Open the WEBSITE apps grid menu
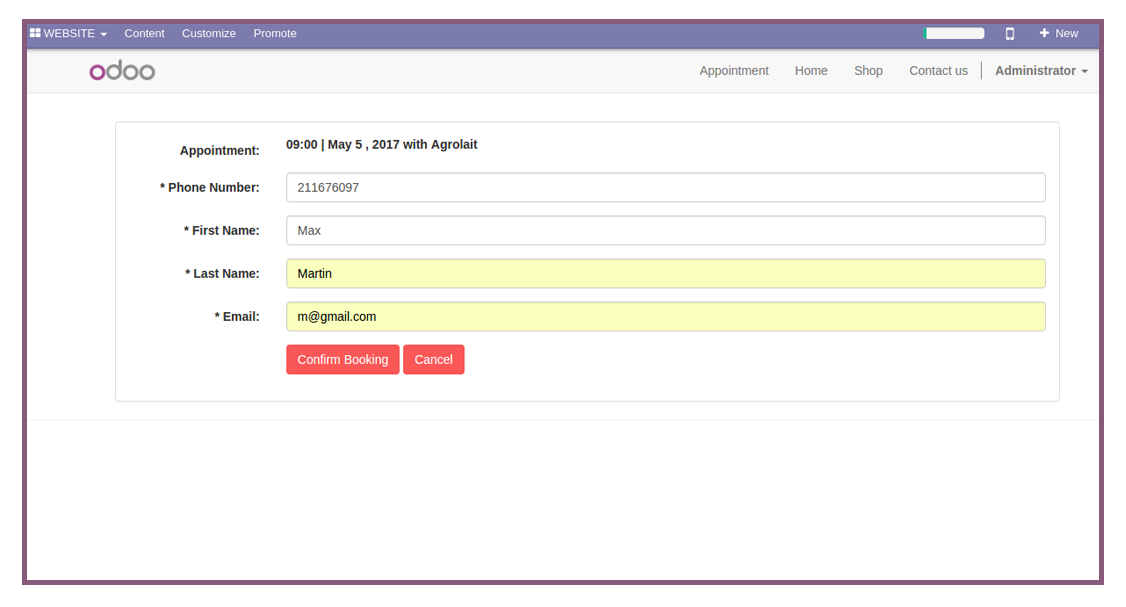Viewport: 1126px width, 607px height. (68, 34)
